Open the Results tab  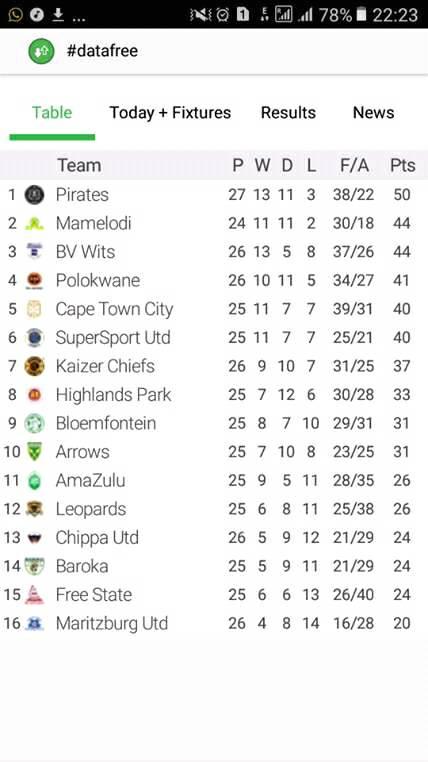[x=288, y=113]
